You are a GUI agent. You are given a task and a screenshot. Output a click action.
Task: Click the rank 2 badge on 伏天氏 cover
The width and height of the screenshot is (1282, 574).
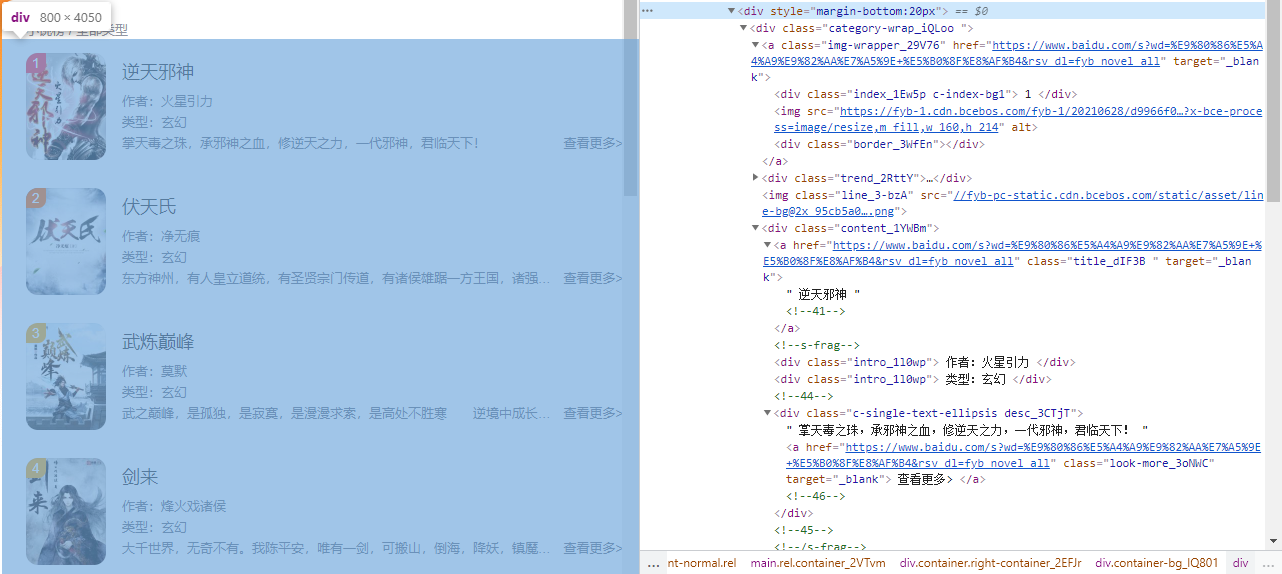[36, 199]
